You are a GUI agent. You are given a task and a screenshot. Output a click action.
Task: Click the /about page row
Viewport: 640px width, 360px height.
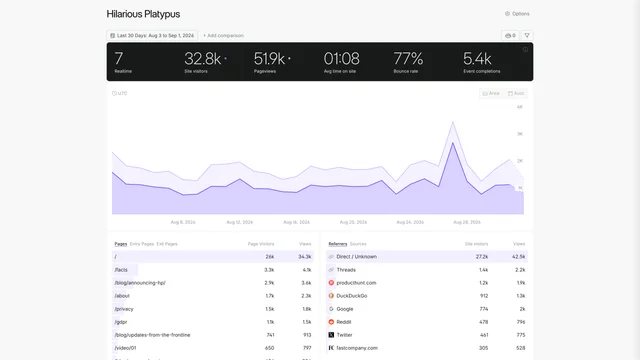tap(213, 296)
